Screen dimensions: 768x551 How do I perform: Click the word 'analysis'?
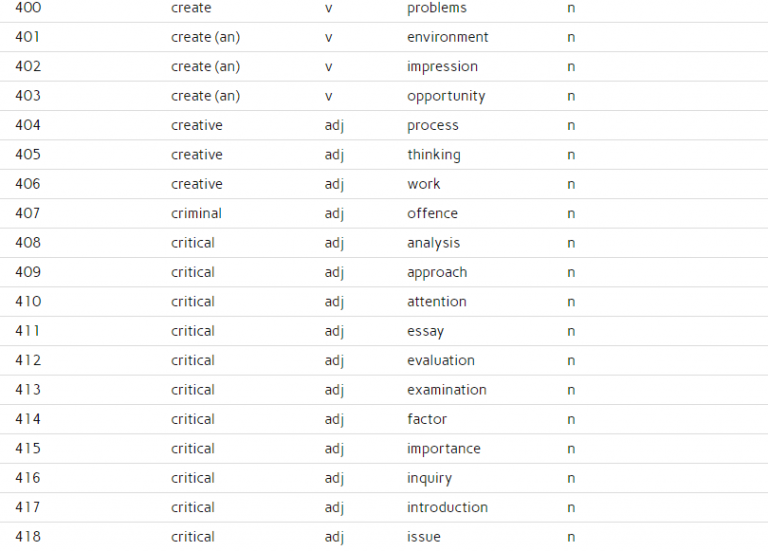pyautogui.click(x=433, y=243)
